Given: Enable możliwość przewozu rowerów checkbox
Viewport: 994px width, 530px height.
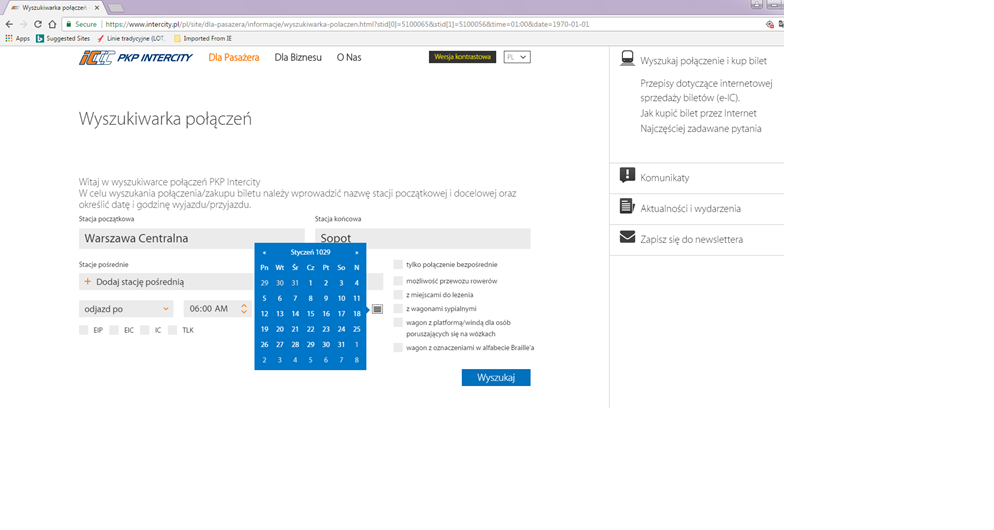Looking at the screenshot, I should [398, 281].
